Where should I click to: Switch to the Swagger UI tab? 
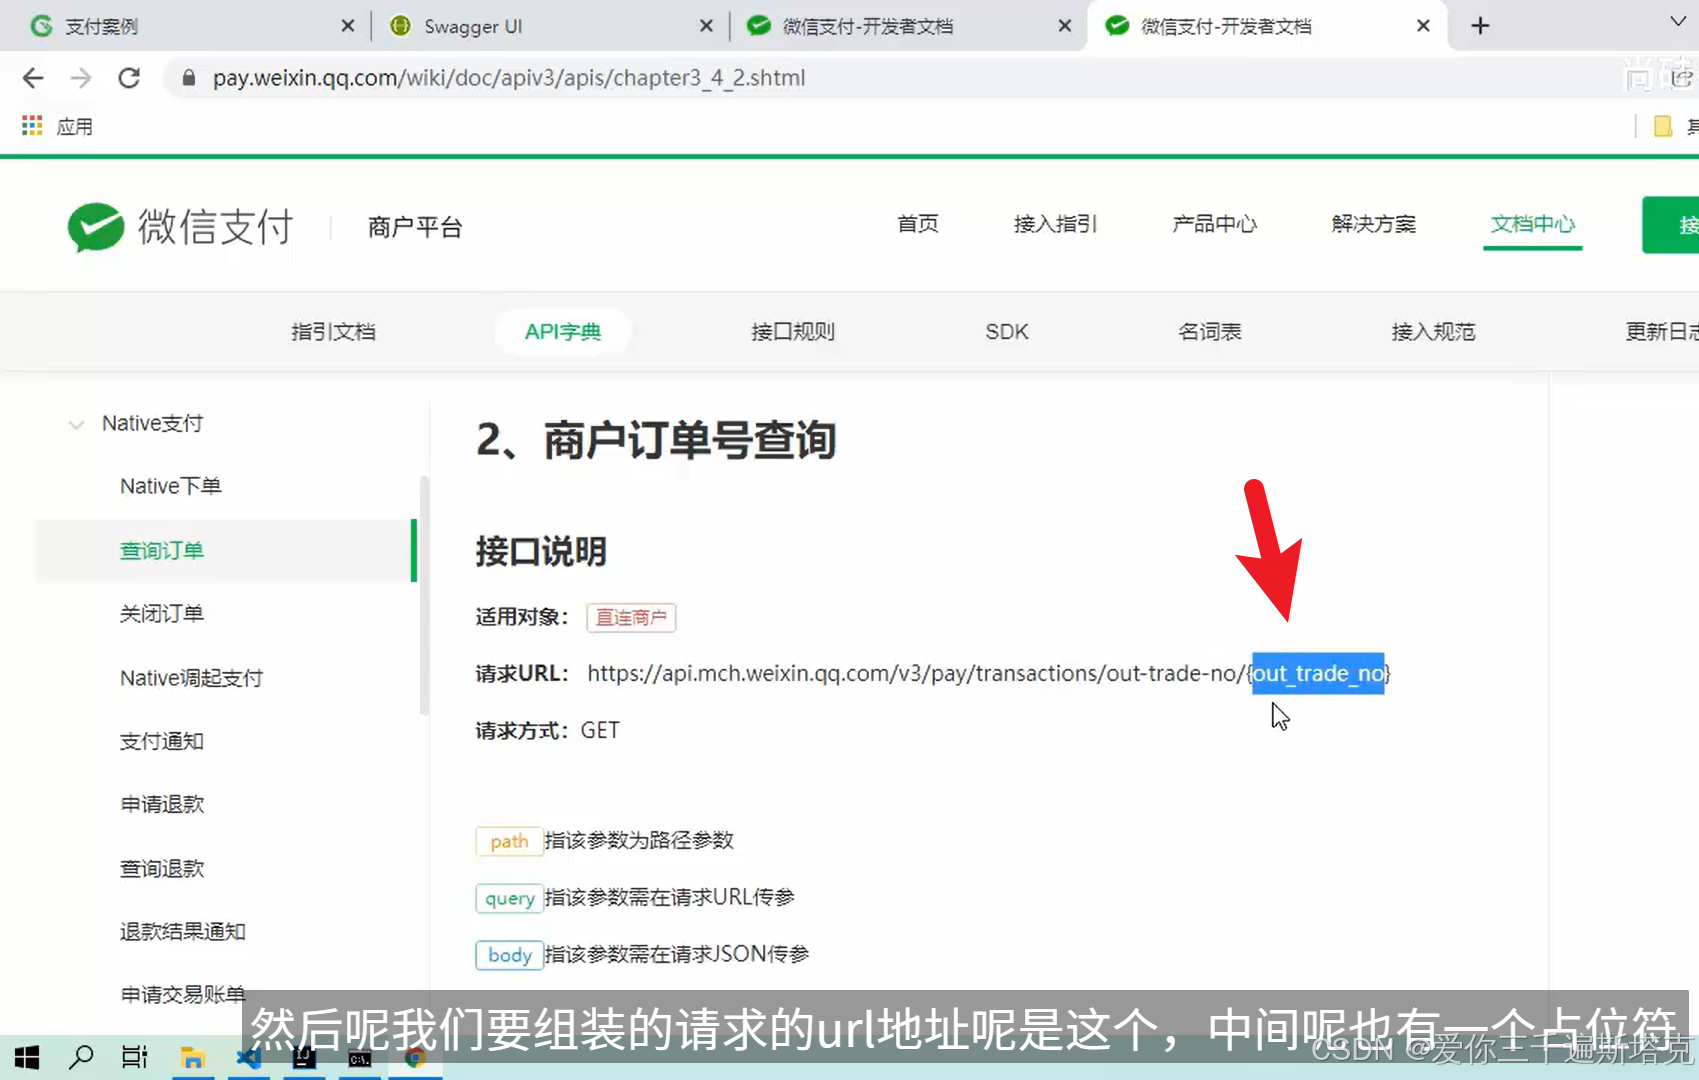pos(550,26)
